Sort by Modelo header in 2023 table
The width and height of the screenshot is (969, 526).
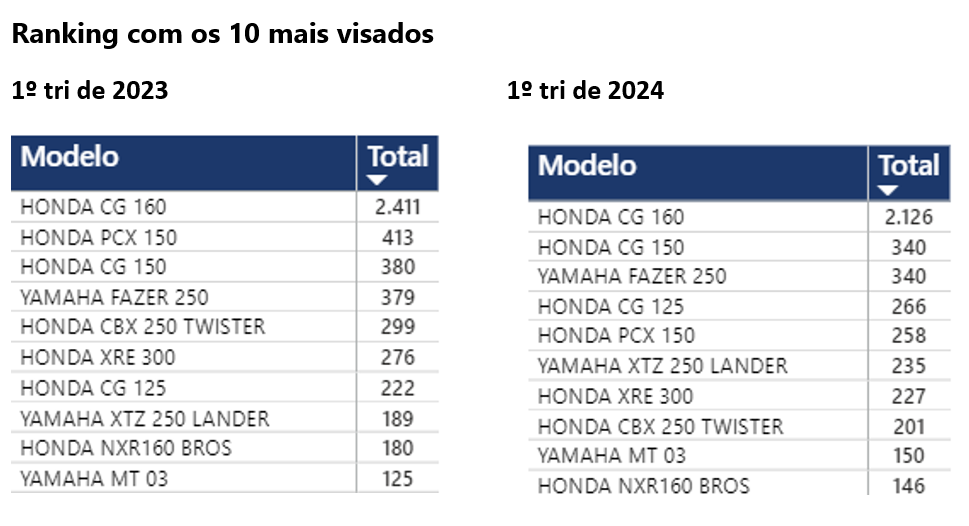pos(70,157)
